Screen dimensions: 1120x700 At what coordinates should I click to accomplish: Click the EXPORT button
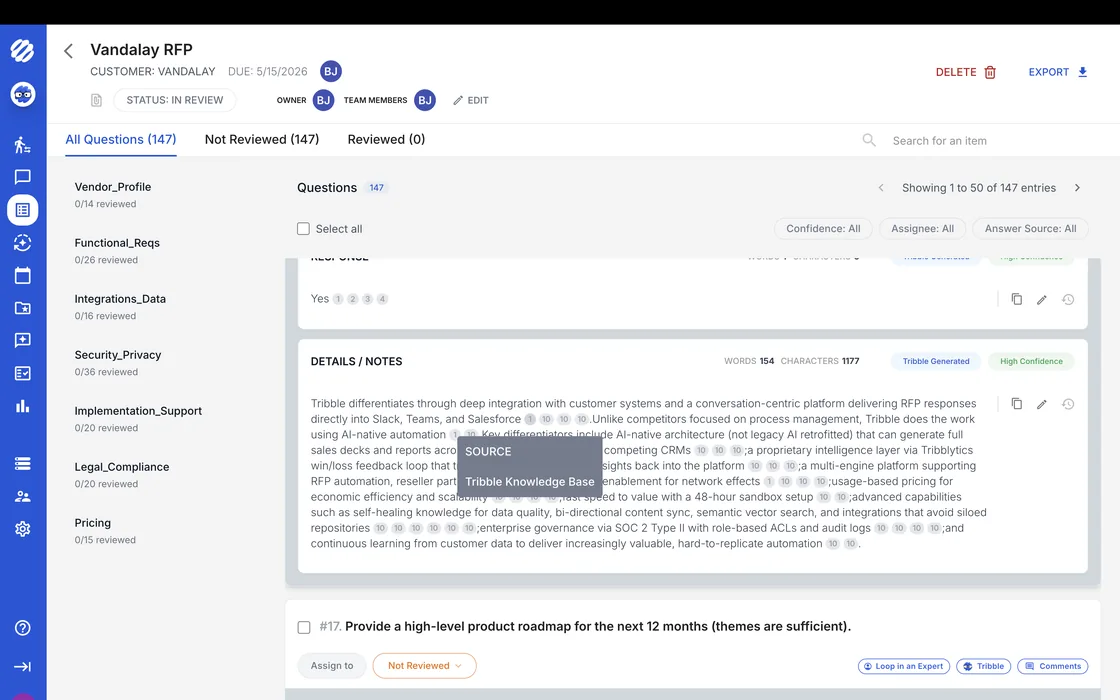[1058, 72]
